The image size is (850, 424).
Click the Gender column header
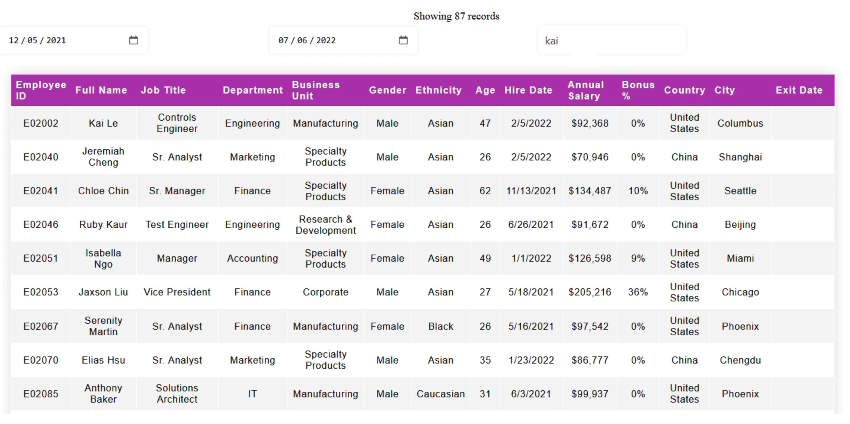point(388,90)
